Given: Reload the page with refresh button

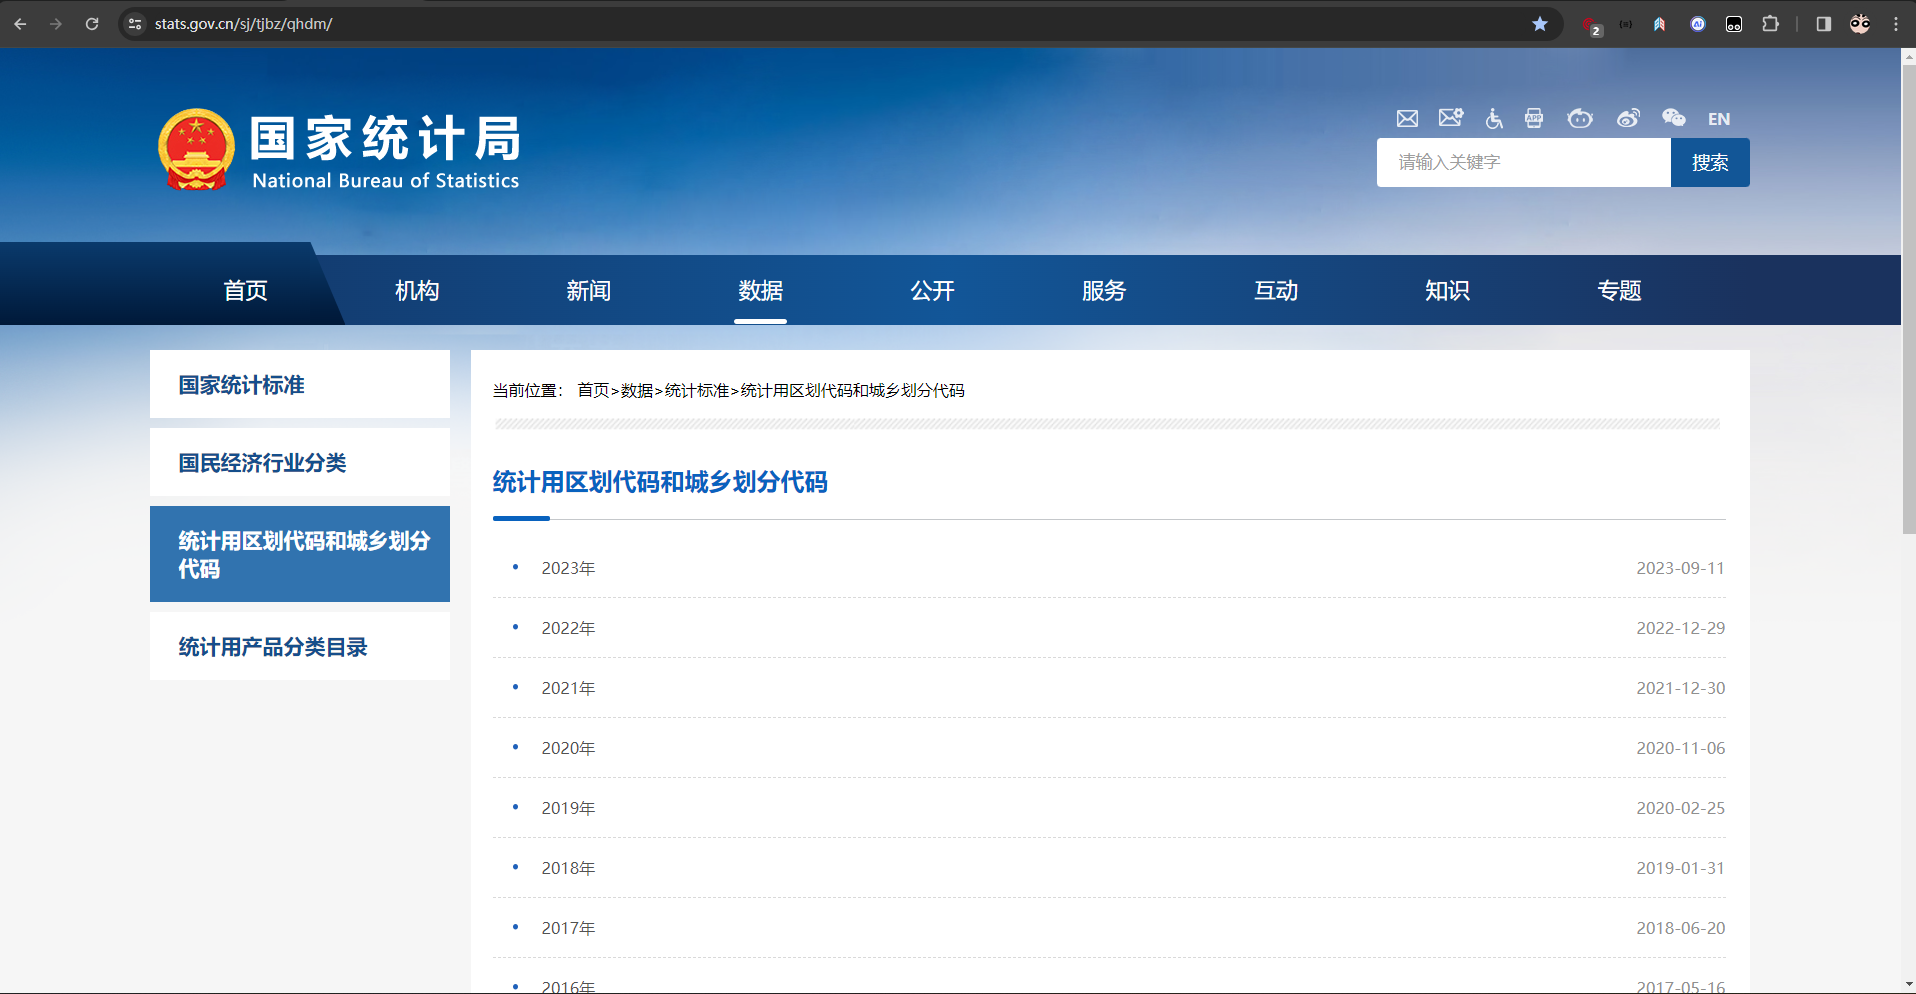Looking at the screenshot, I should (x=92, y=24).
